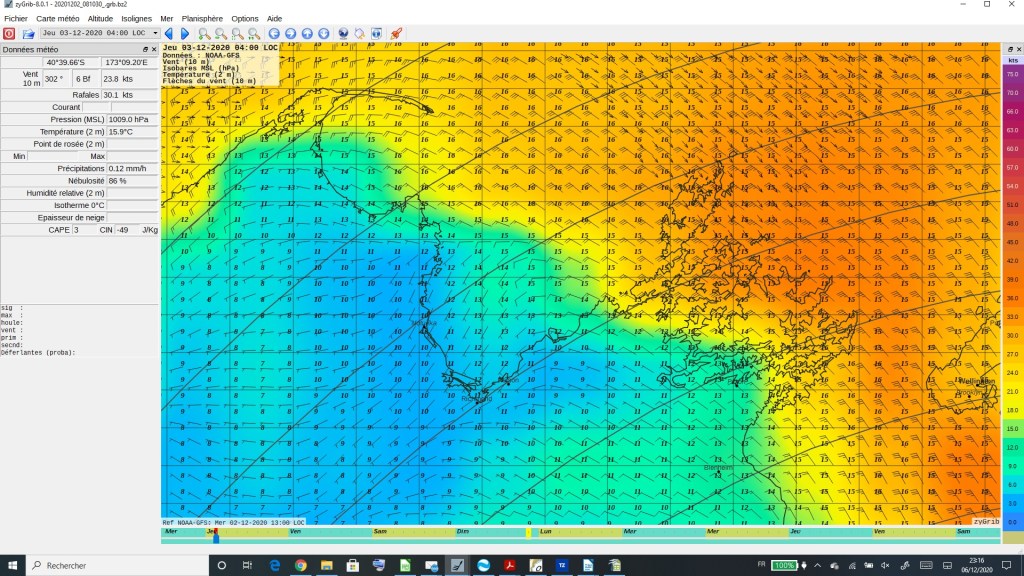Go to previous forecast with left arrow
The height and width of the screenshot is (576, 1024).
[x=169, y=33]
